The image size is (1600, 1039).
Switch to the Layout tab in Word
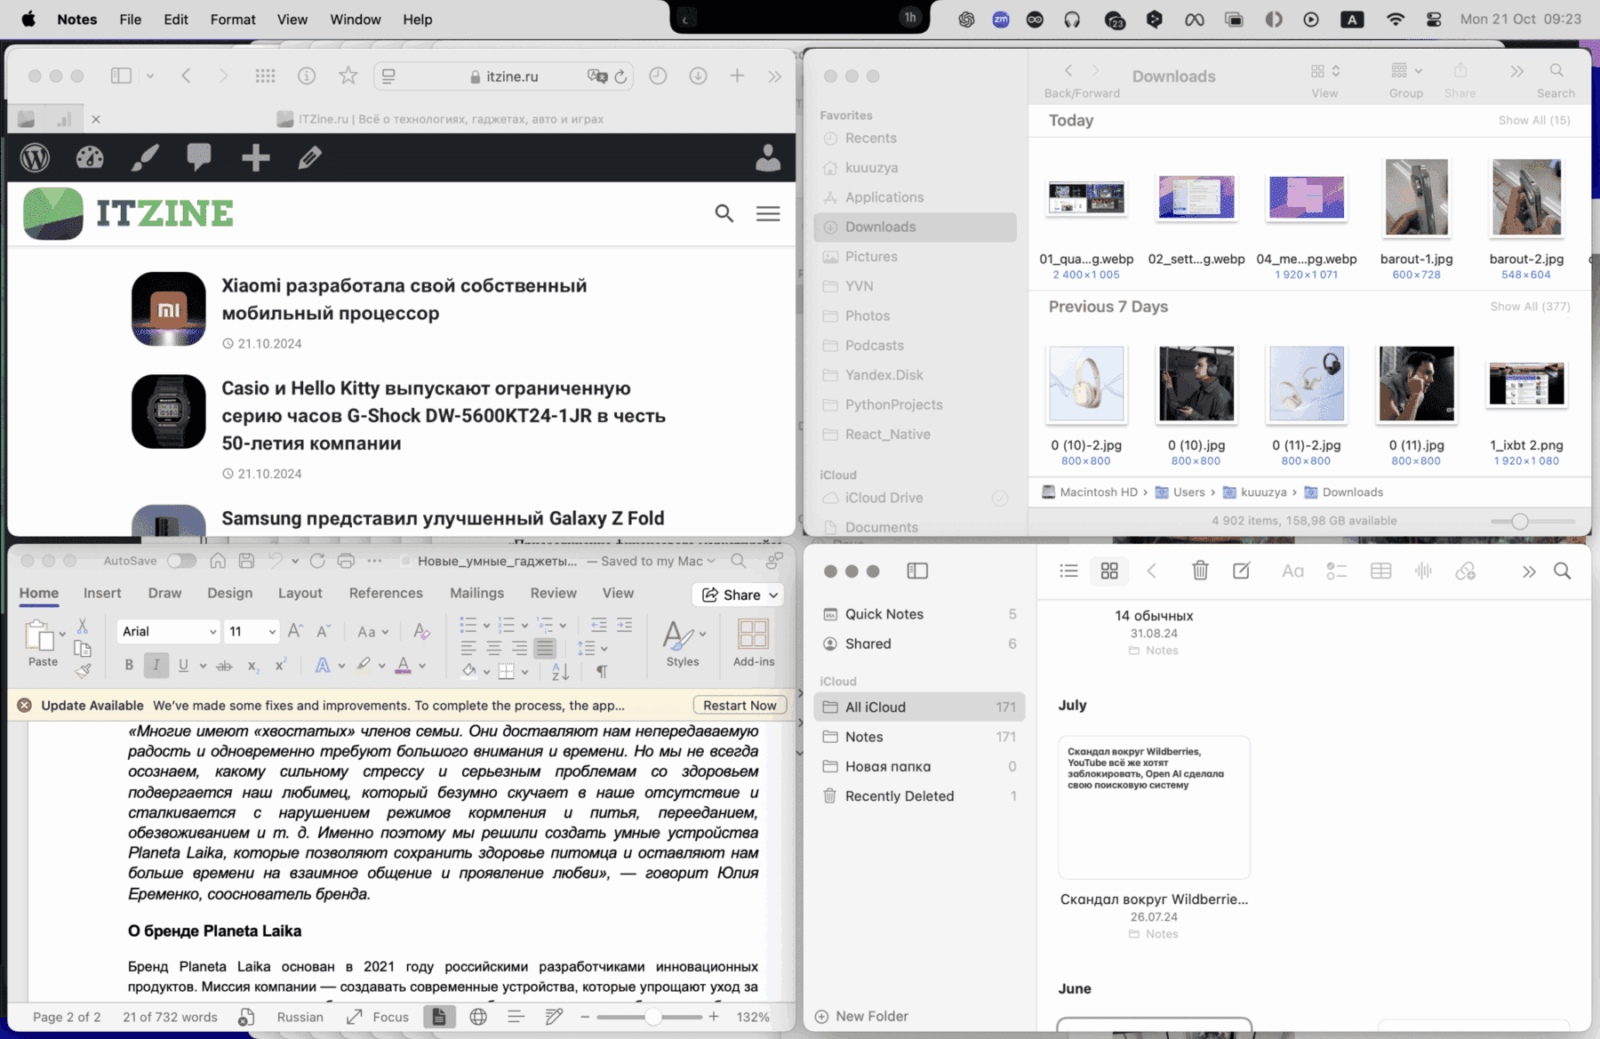click(x=300, y=593)
